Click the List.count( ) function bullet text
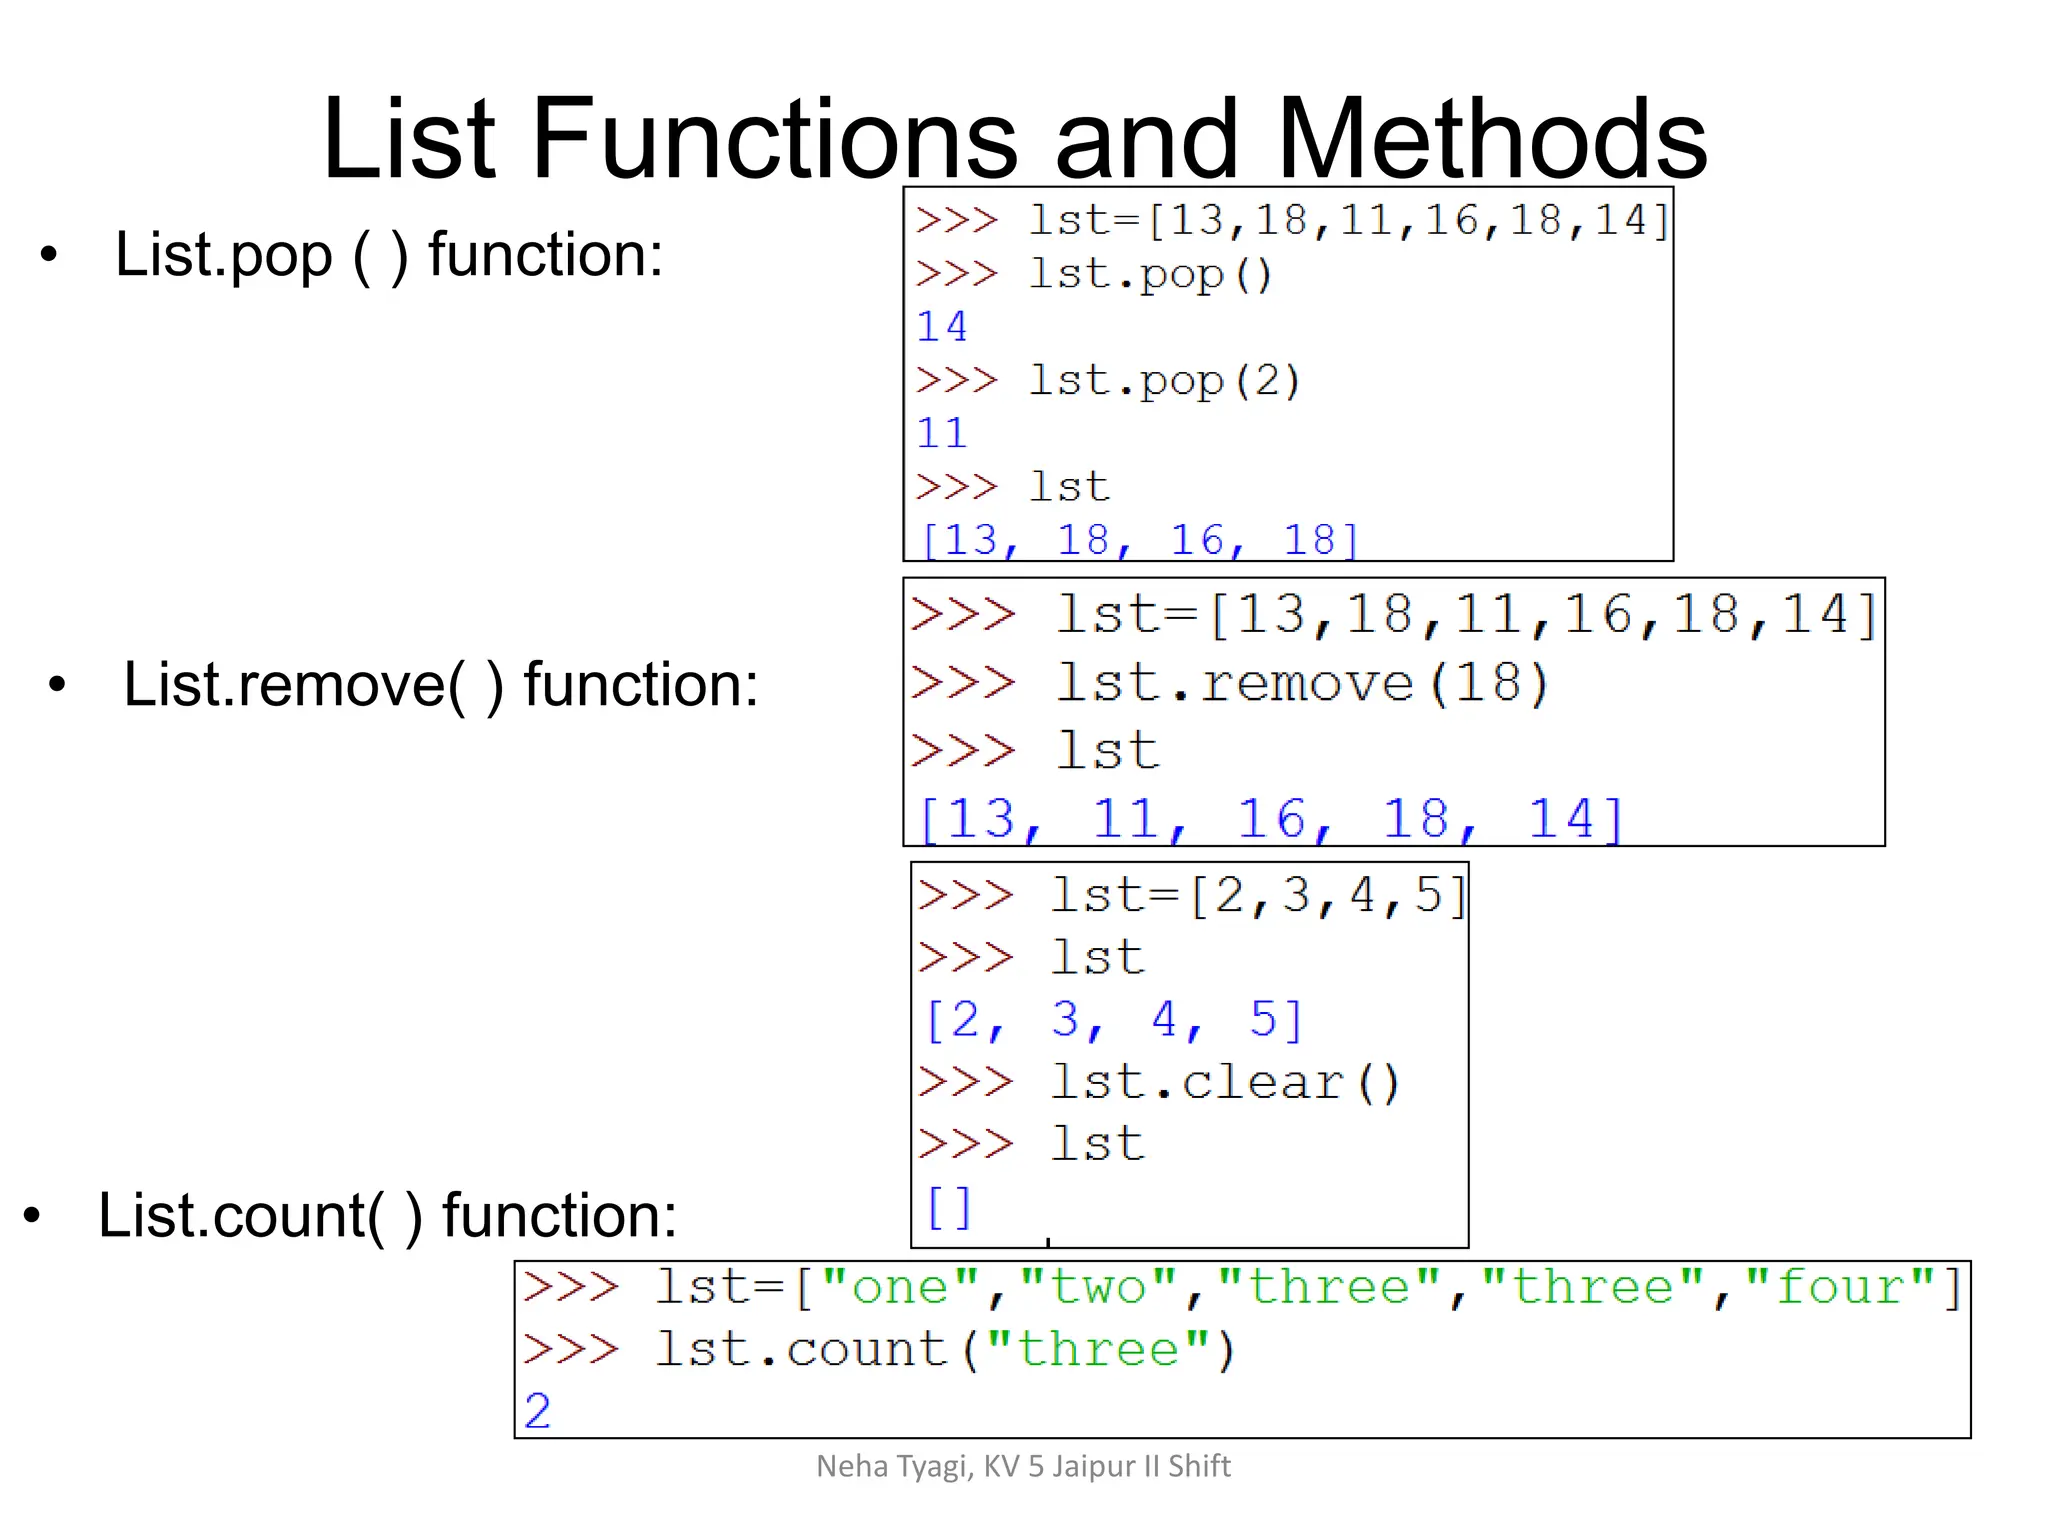This screenshot has height=1536, width=2048. pyautogui.click(x=387, y=1215)
